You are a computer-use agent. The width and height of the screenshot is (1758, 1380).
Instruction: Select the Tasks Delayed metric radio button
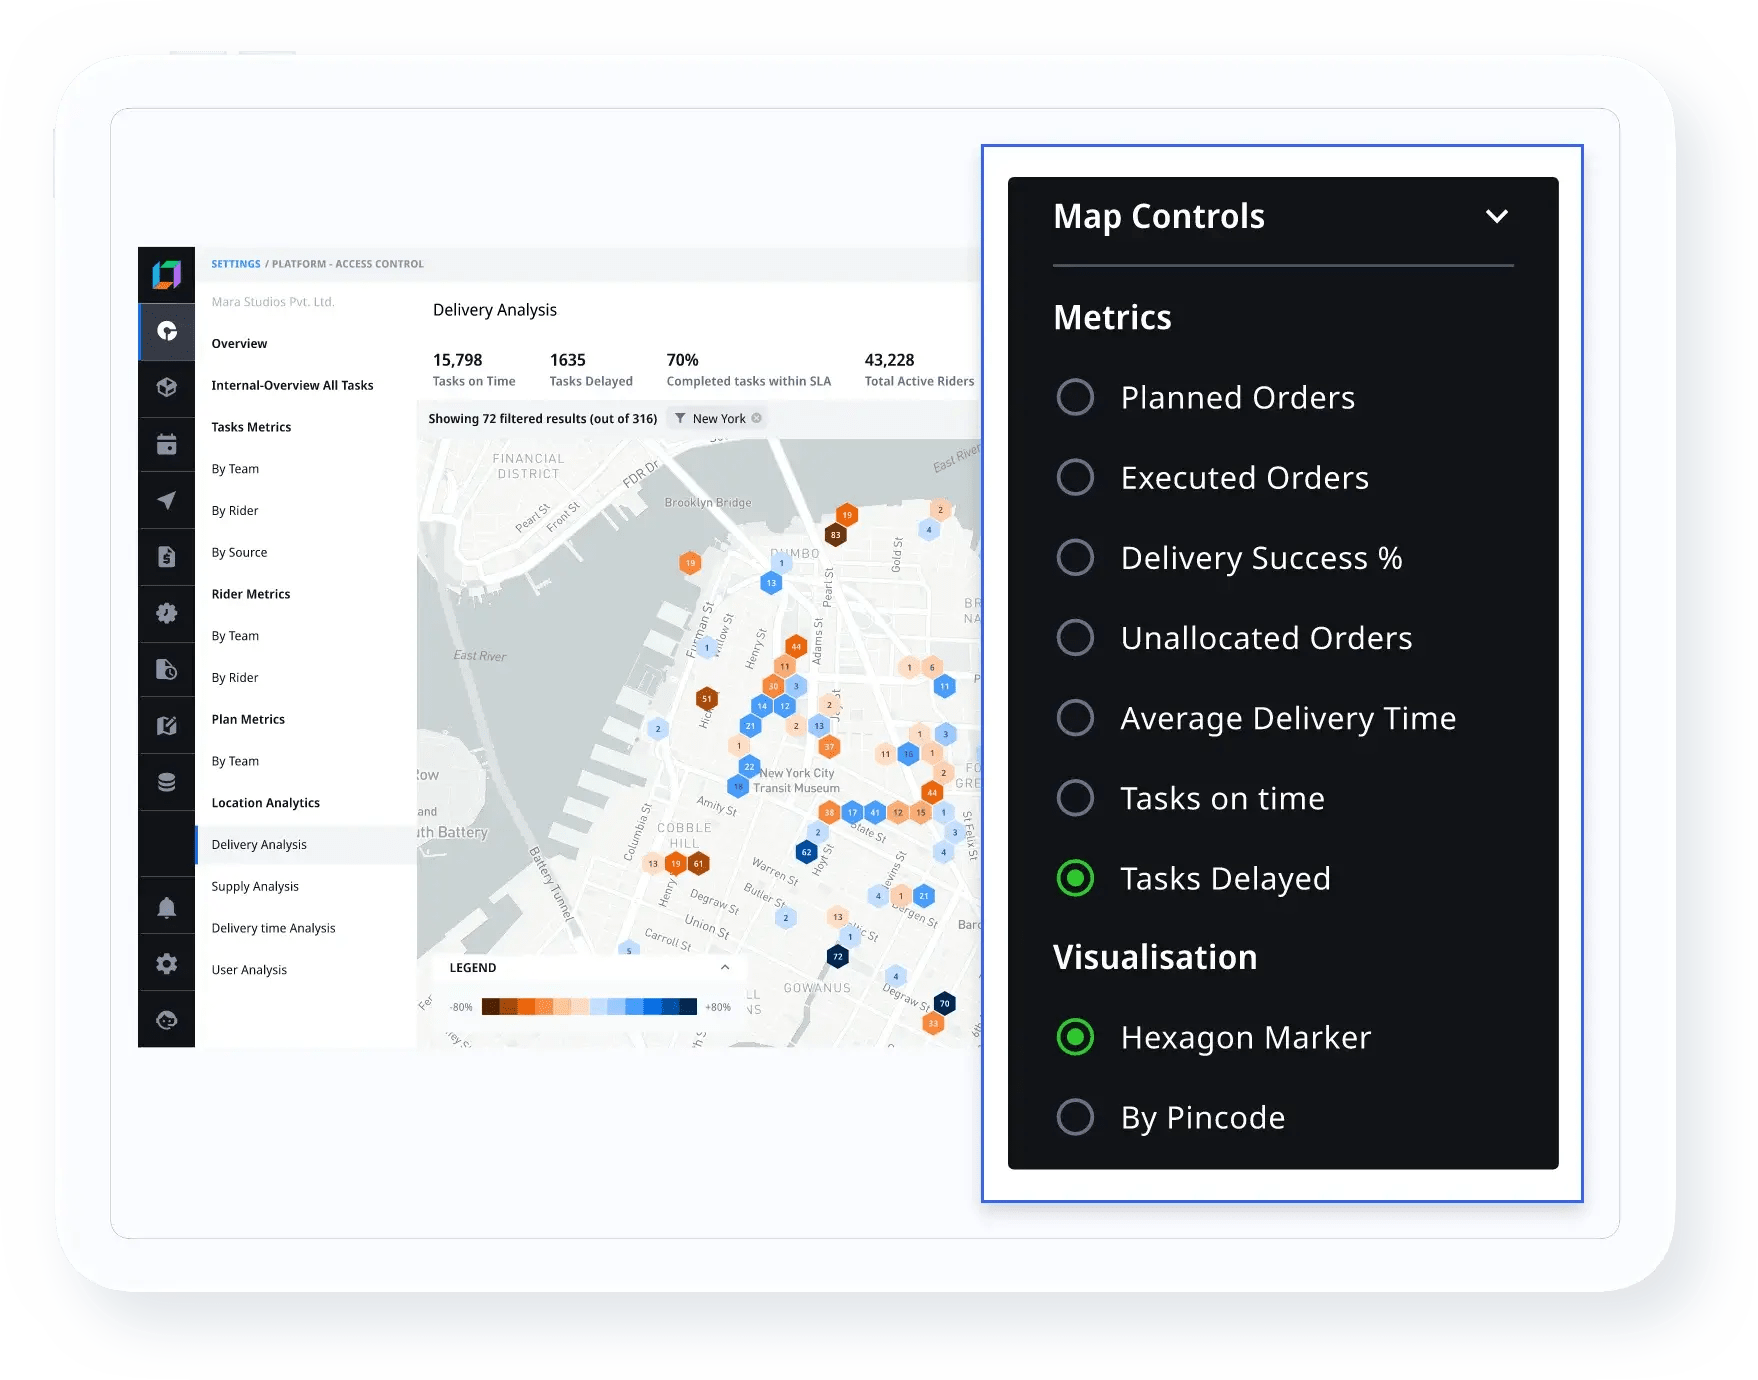(1074, 878)
